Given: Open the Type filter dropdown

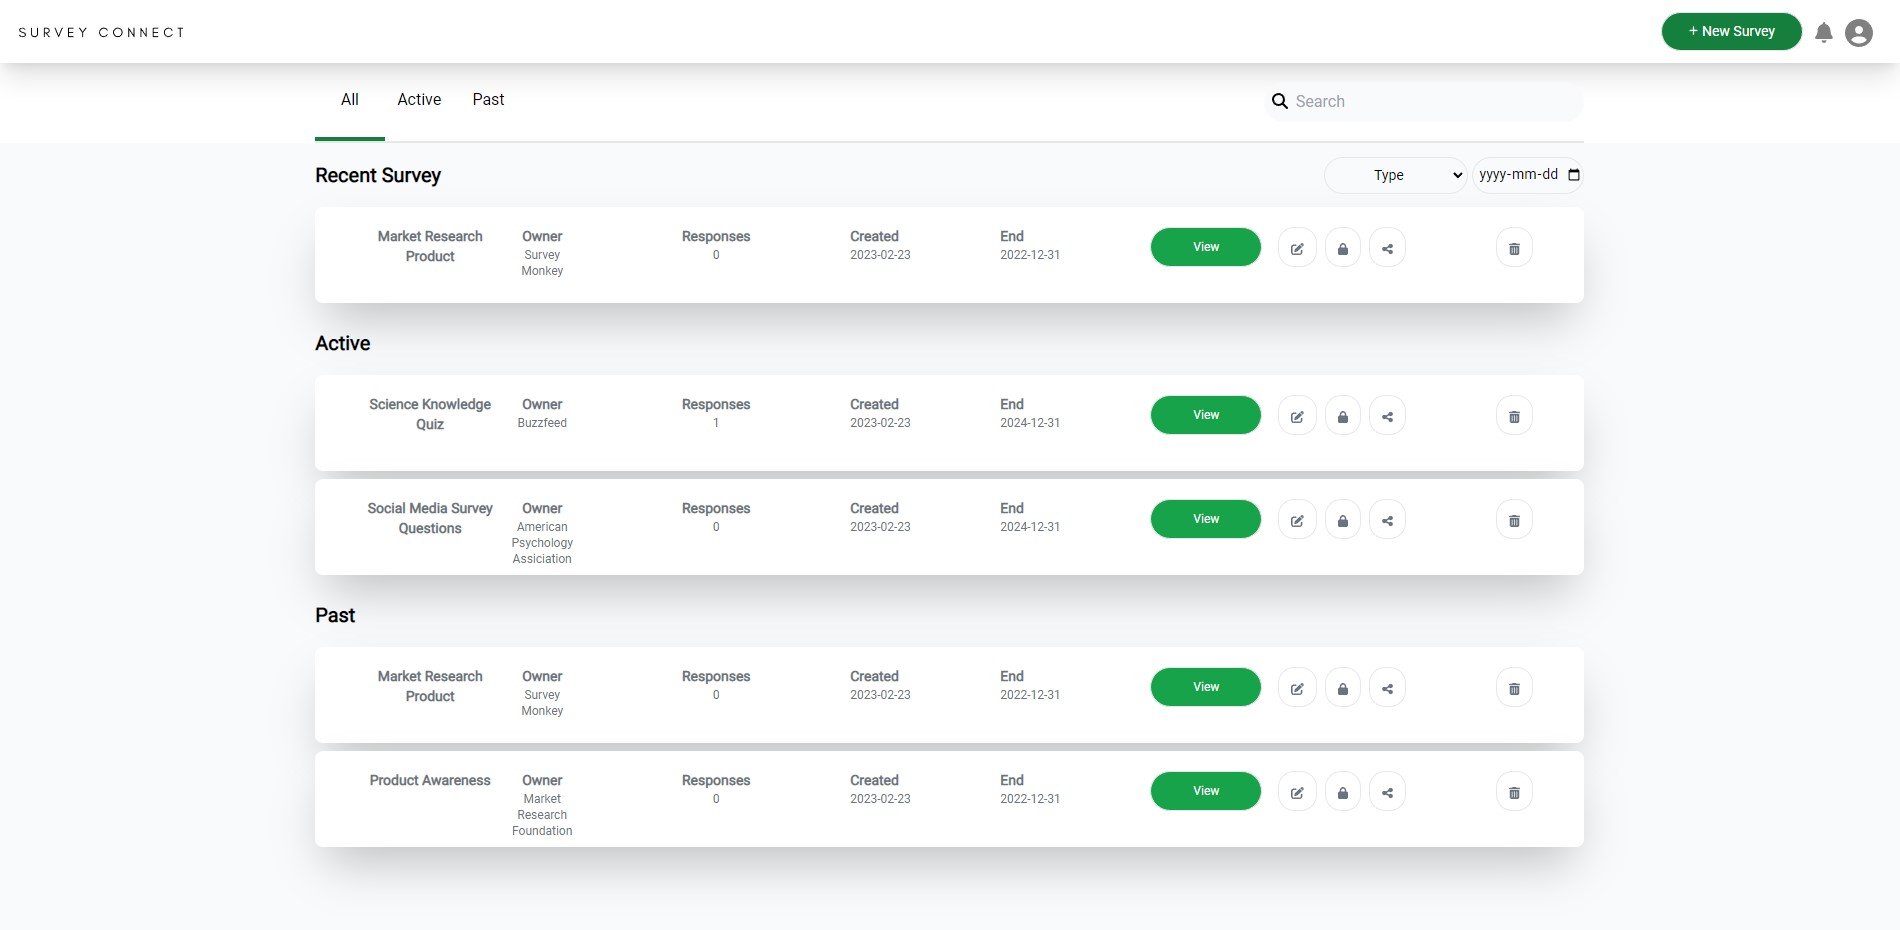Looking at the screenshot, I should pyautogui.click(x=1395, y=175).
